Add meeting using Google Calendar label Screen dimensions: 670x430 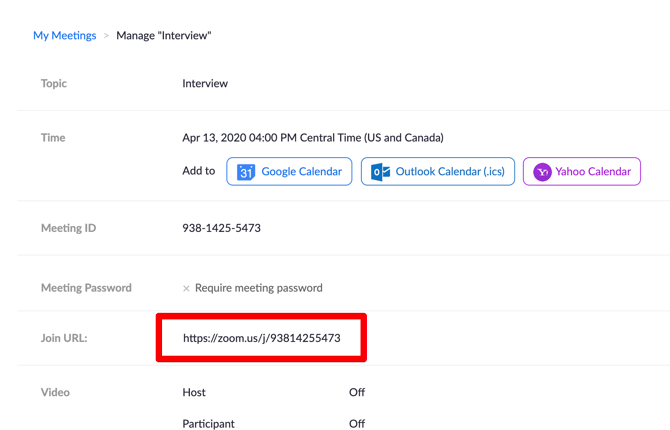click(301, 172)
